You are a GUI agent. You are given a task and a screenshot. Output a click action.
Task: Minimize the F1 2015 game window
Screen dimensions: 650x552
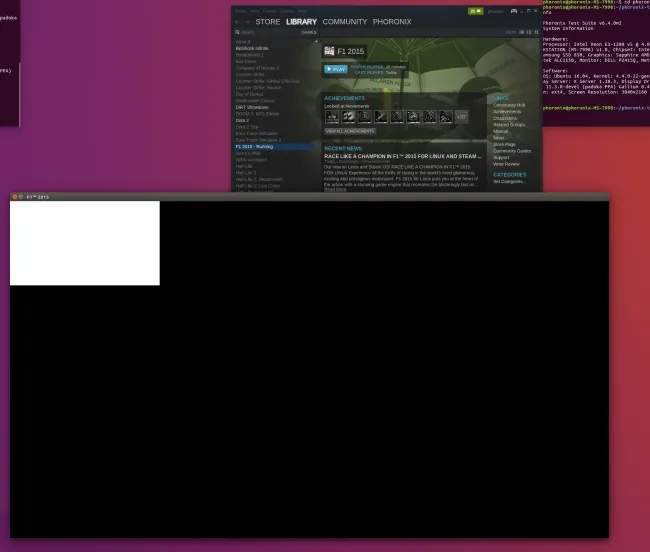pyautogui.click(x=21, y=197)
